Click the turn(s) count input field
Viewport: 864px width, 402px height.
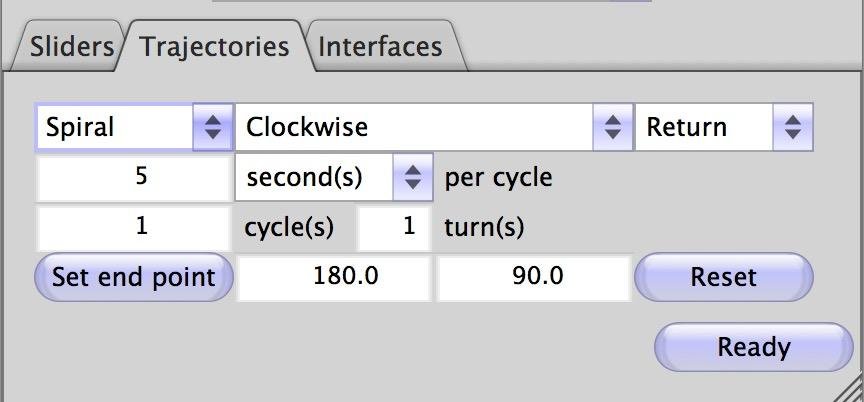click(395, 227)
